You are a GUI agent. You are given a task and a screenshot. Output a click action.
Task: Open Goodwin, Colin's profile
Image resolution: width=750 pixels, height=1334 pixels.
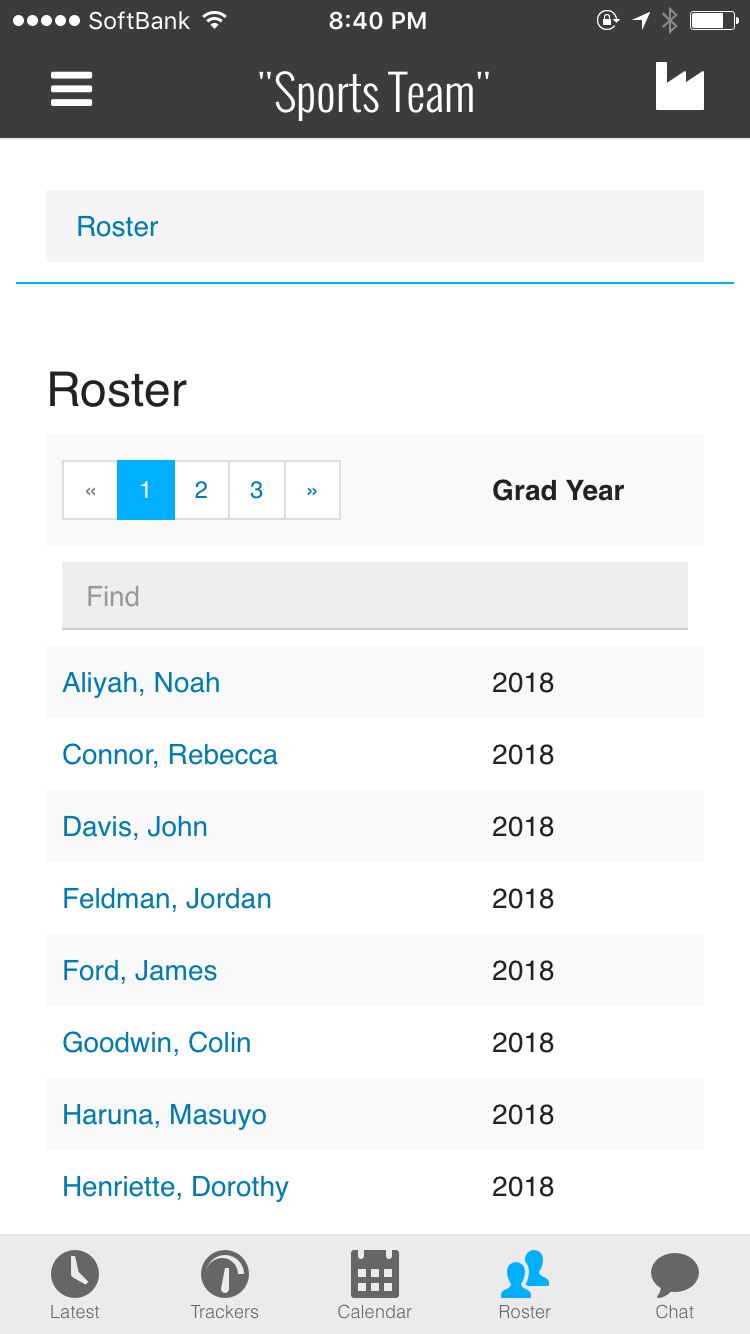tap(157, 1043)
